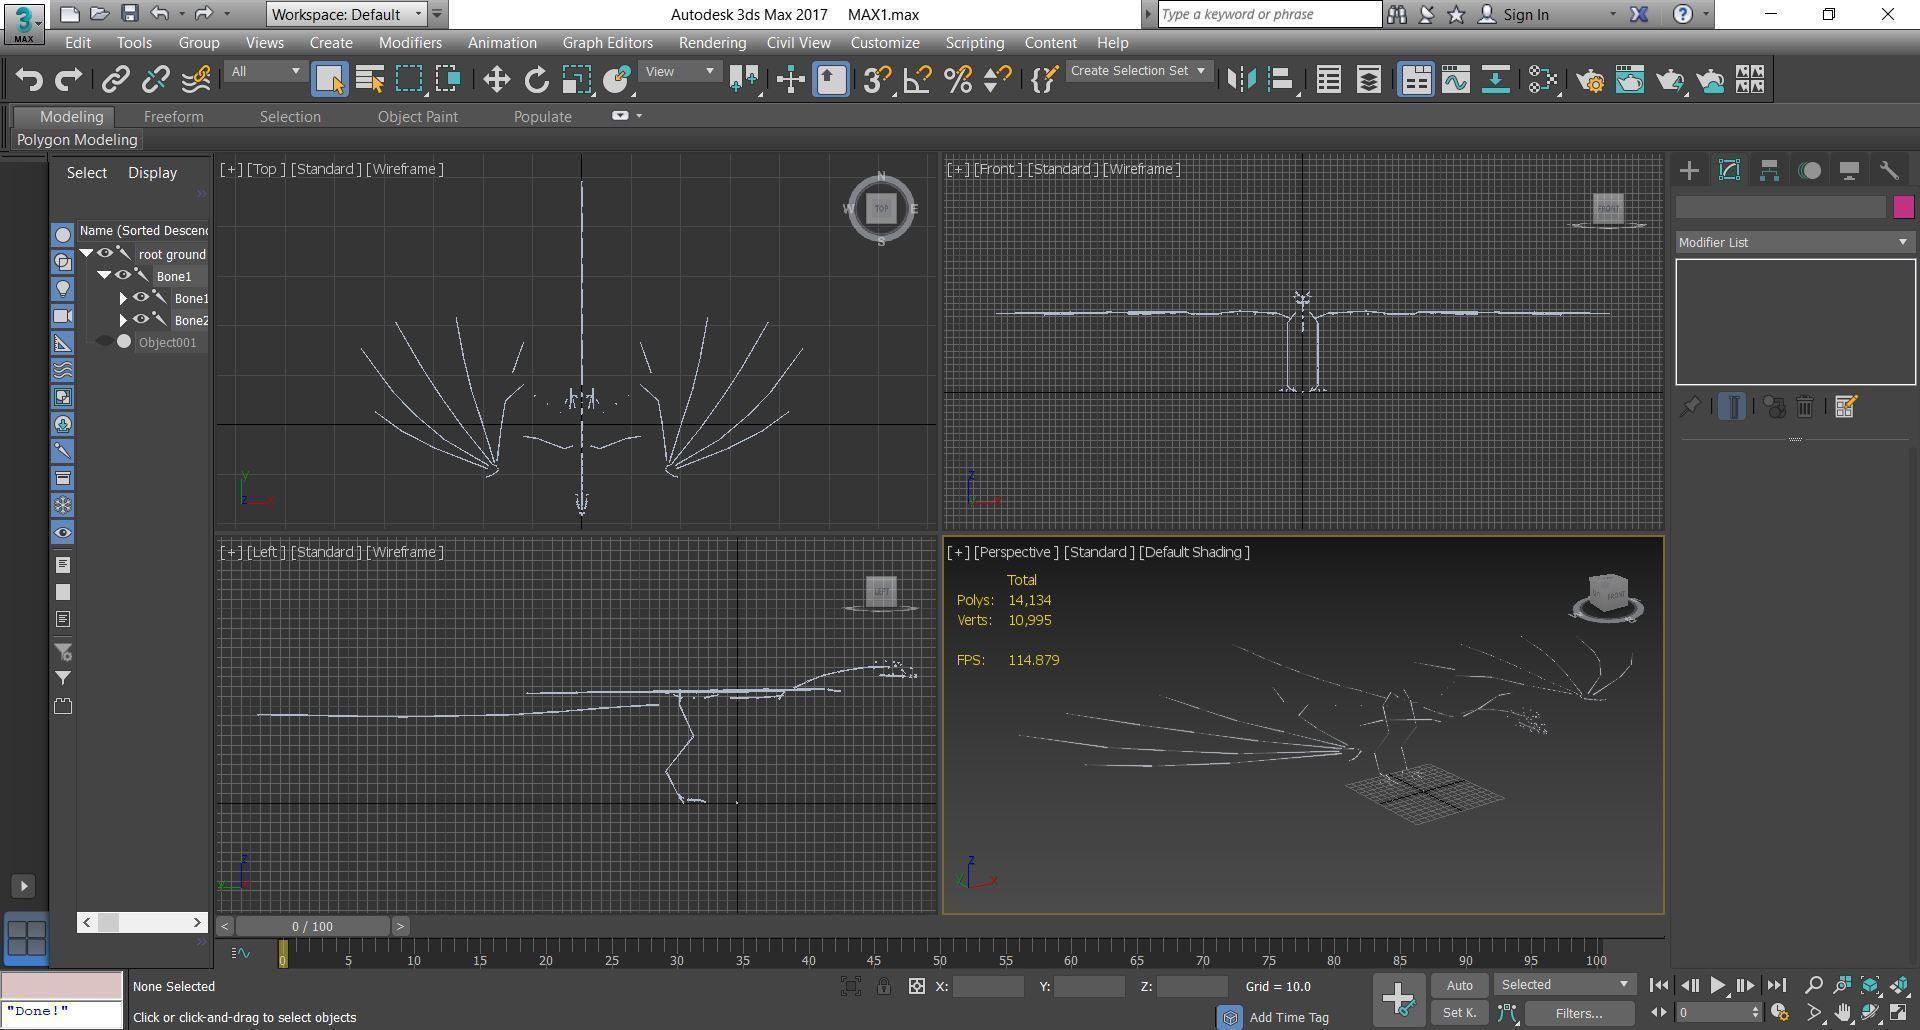This screenshot has height=1030, width=1920.
Task: Hide the root ground object via eye icon
Action: pos(104,254)
